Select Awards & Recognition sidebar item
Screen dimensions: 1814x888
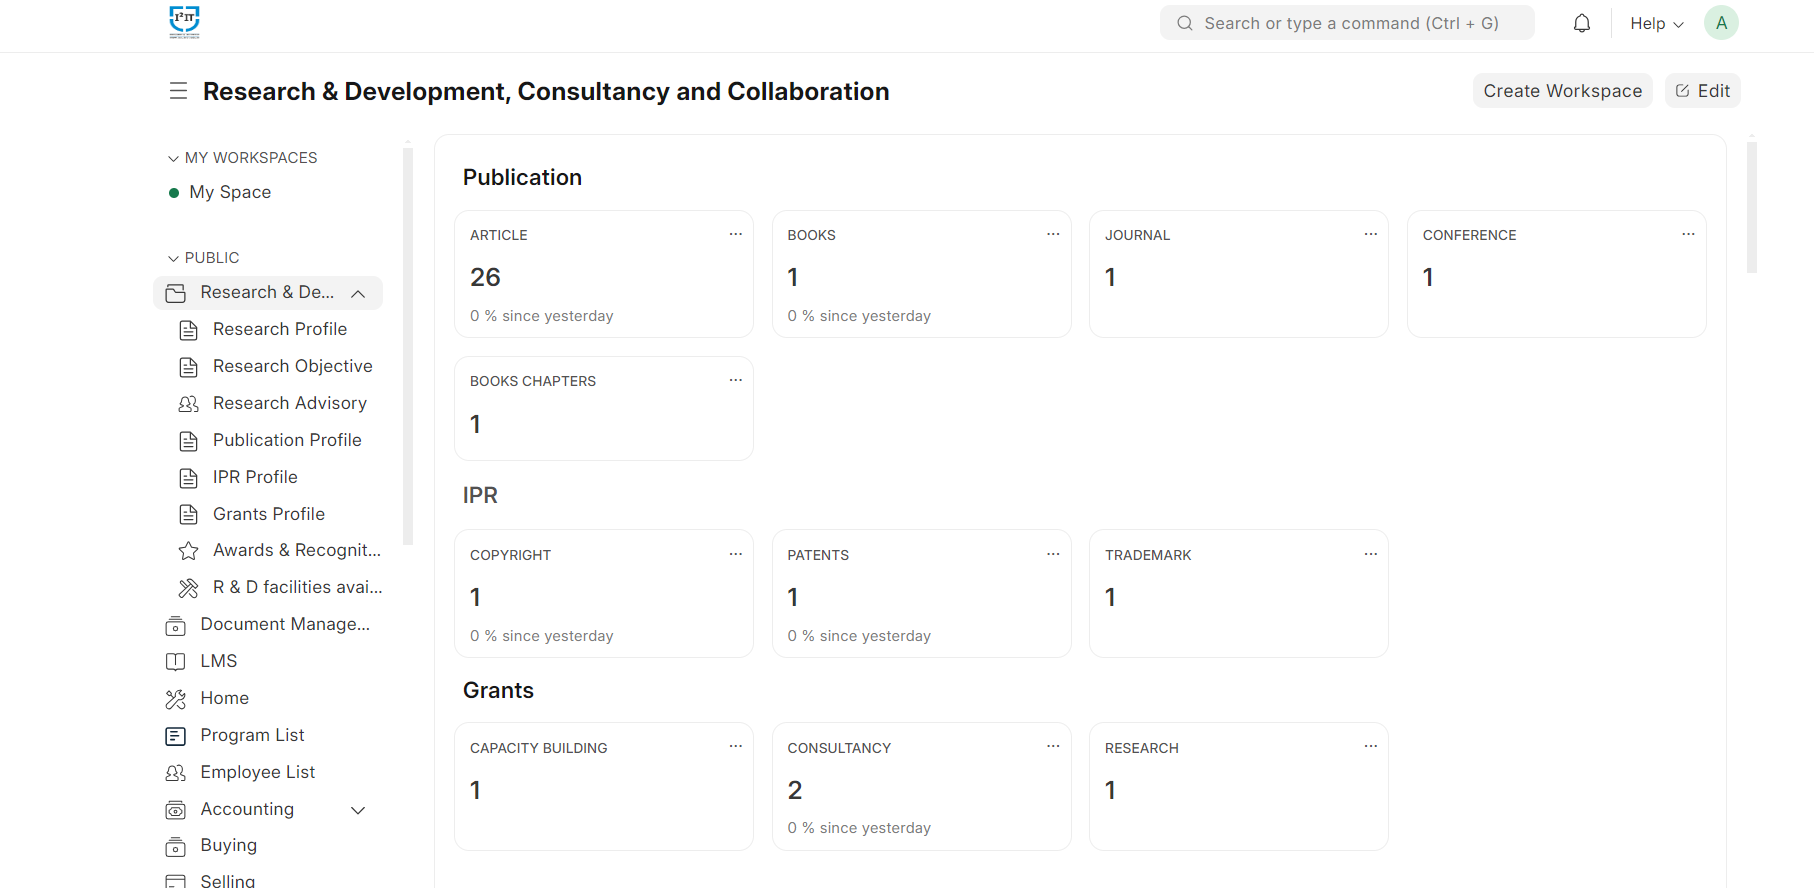pos(296,550)
